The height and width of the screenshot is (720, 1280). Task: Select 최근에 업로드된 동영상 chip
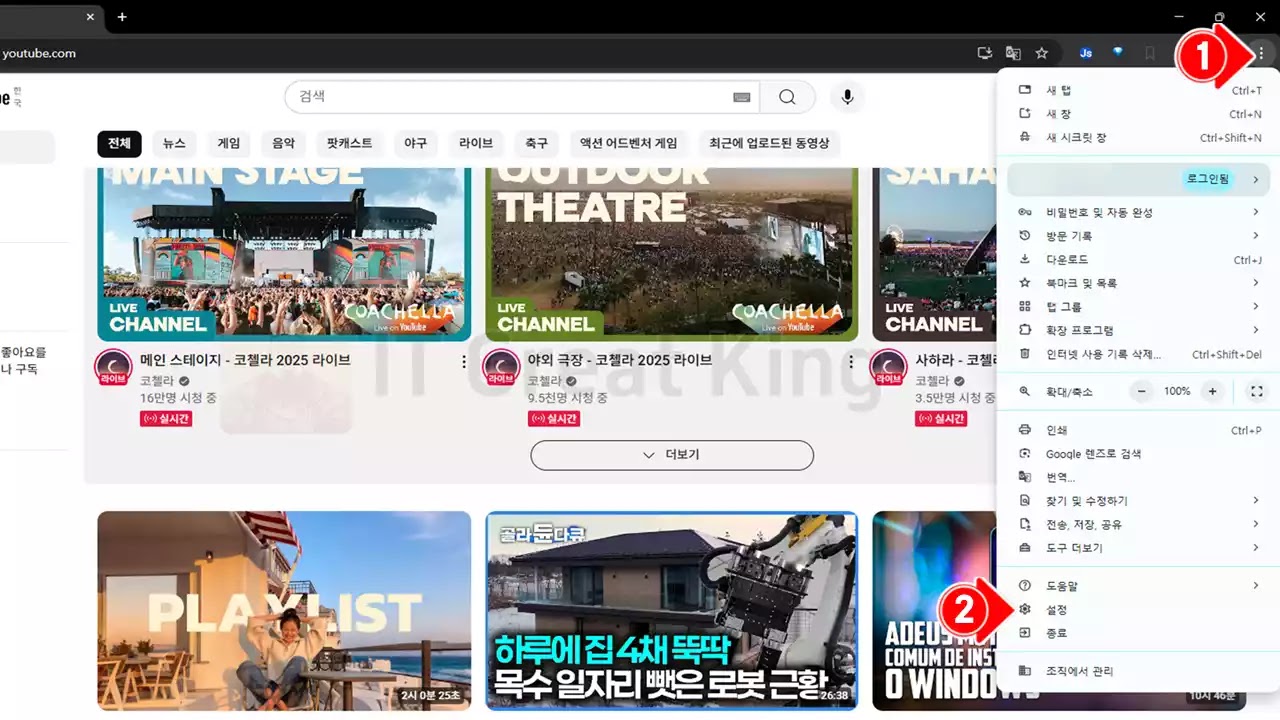(769, 143)
